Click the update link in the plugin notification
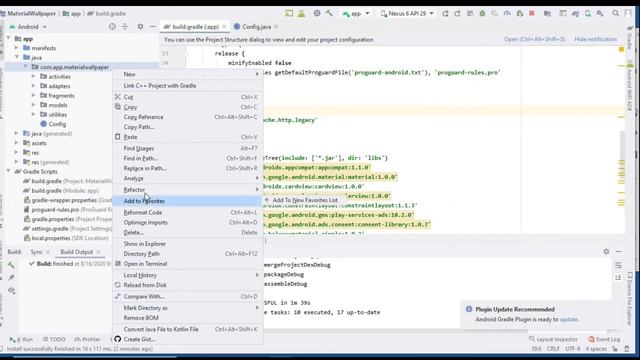640x360 pixels. click(x=569, y=319)
